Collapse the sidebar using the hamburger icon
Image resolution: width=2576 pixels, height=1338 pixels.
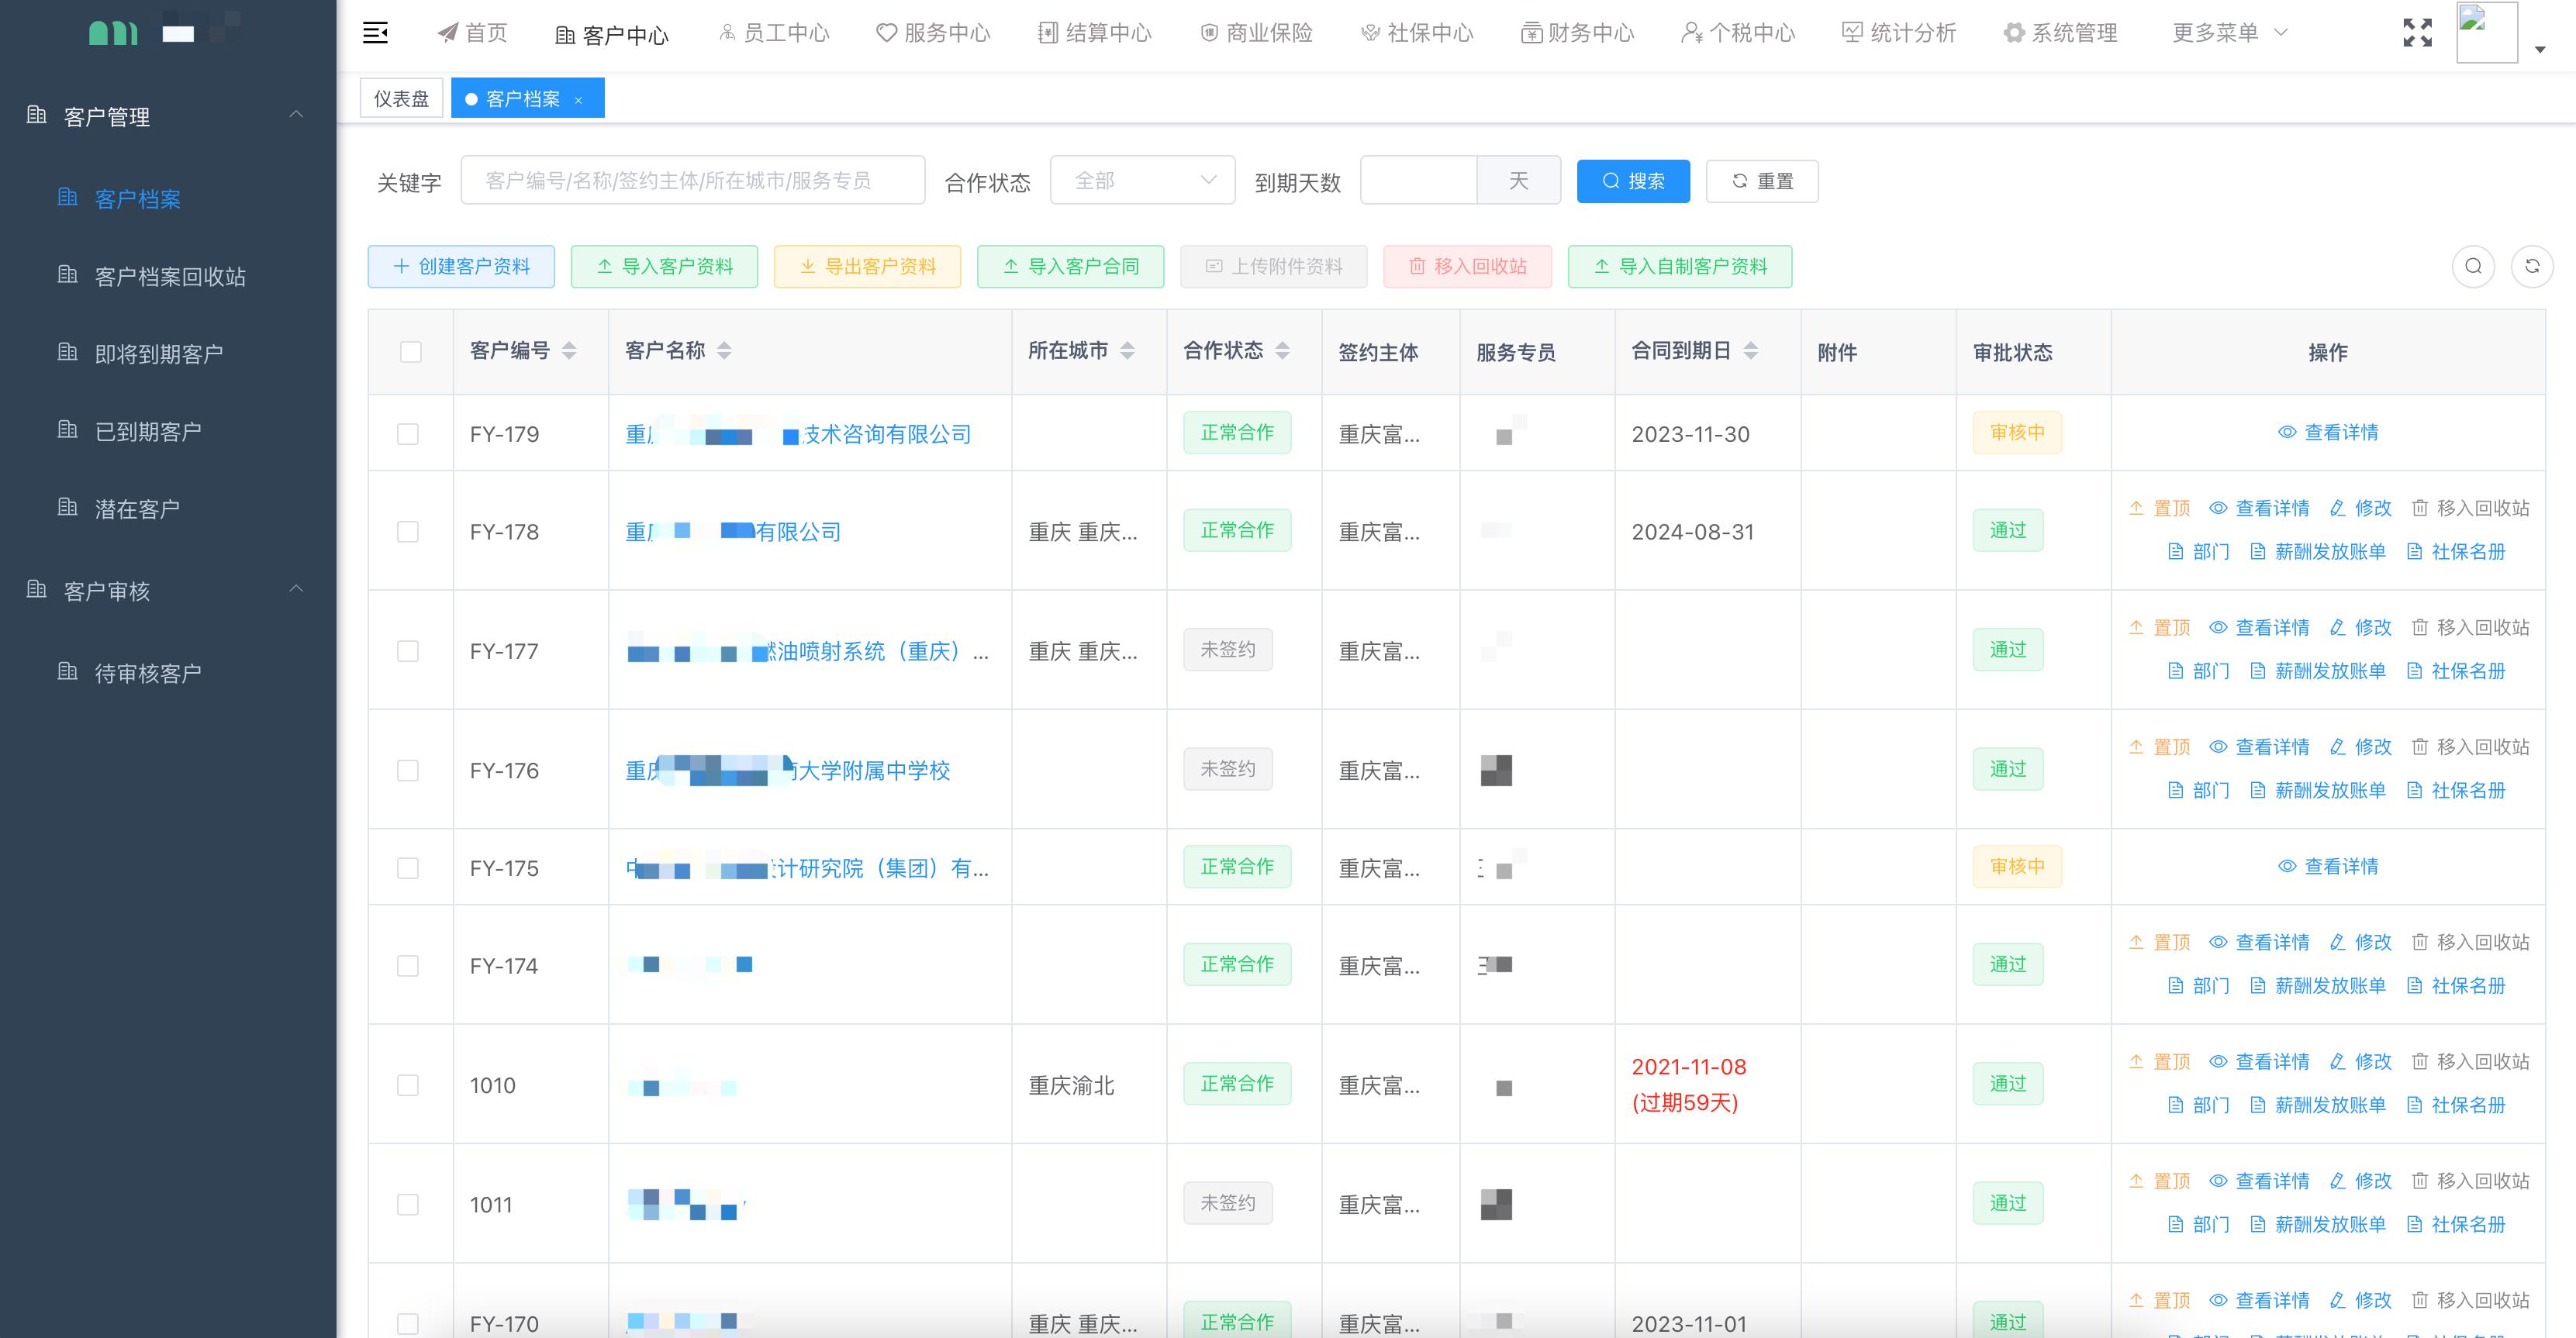pos(376,32)
